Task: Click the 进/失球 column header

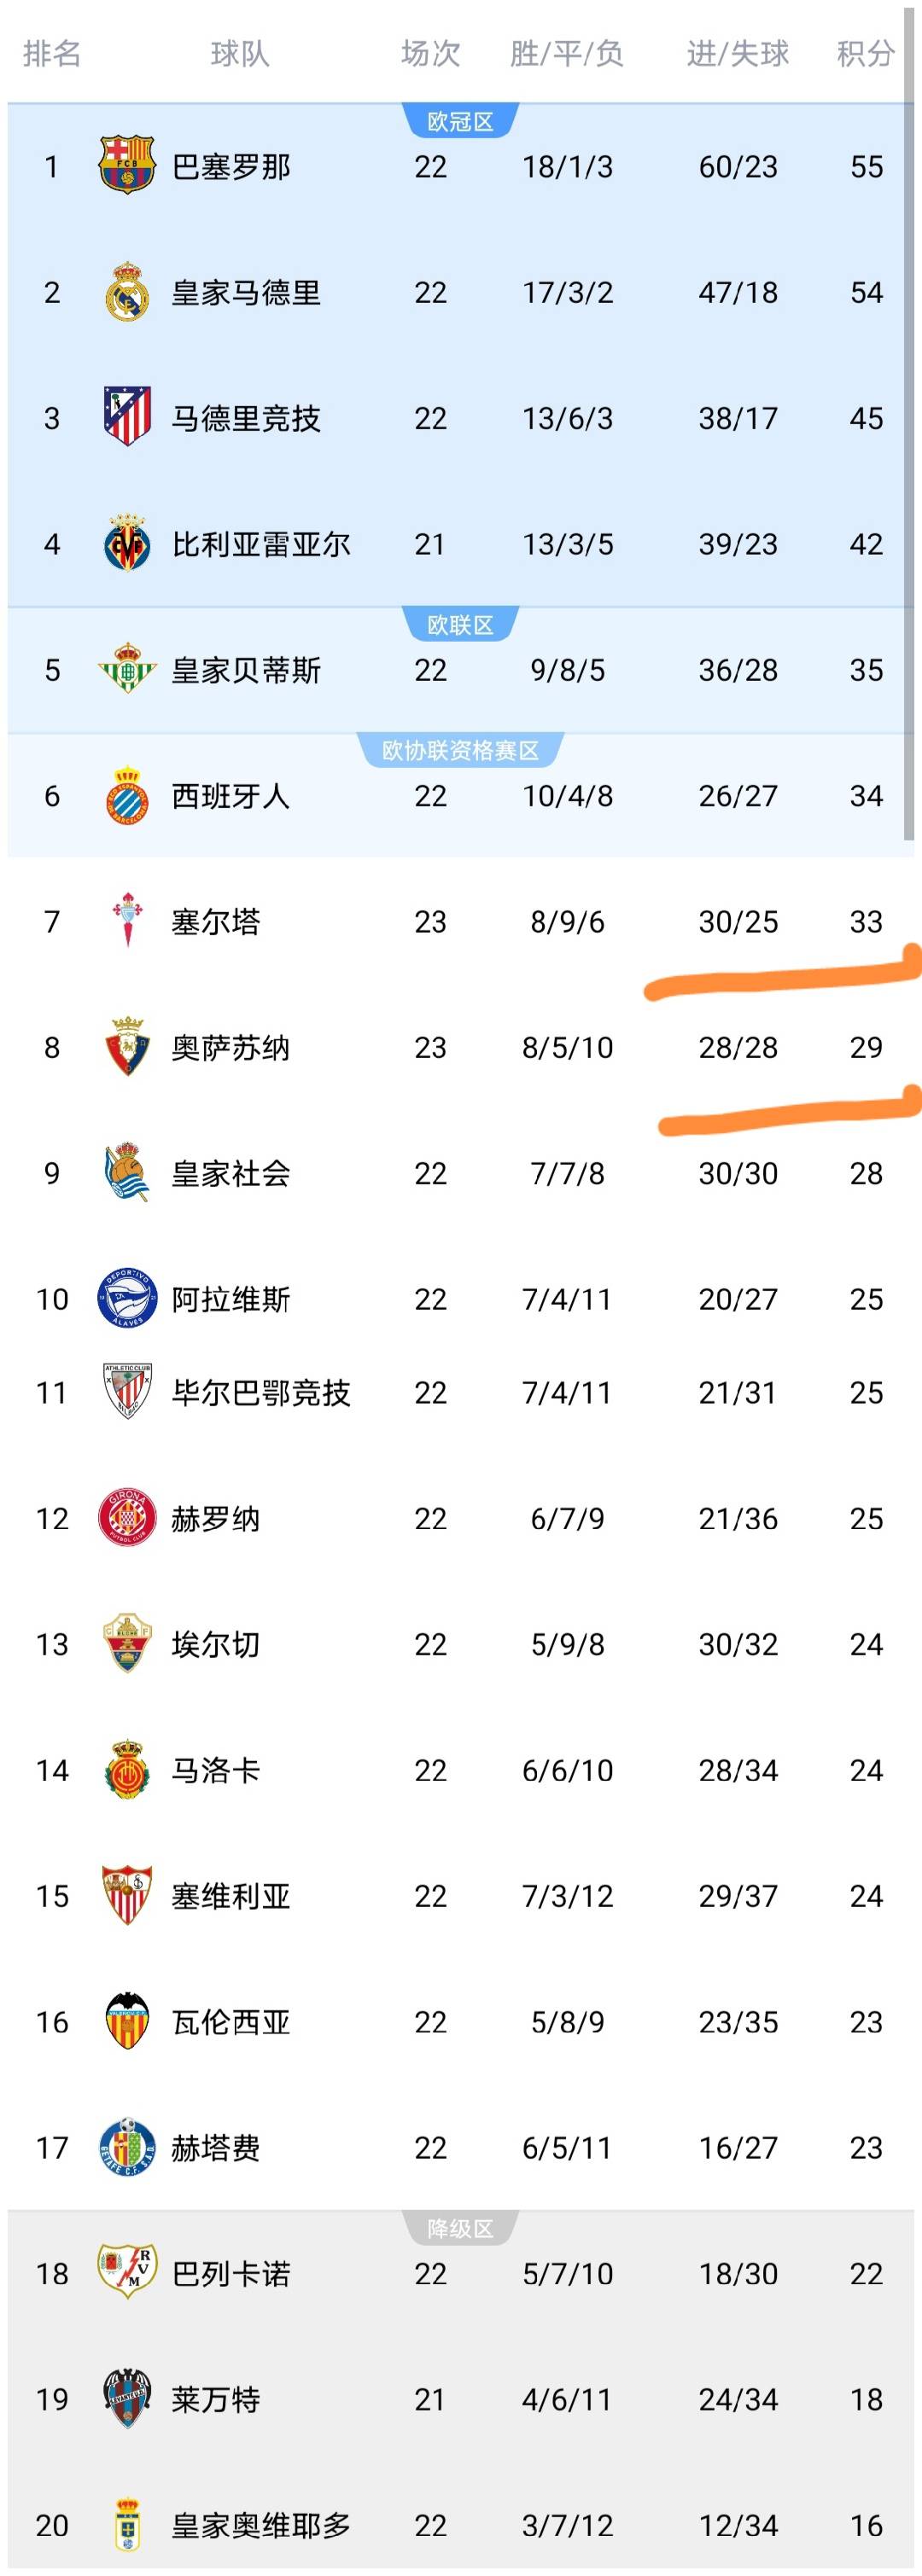Action: click(738, 53)
